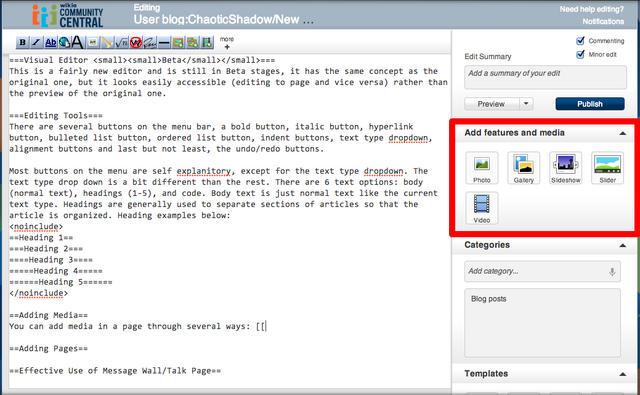This screenshot has height=395, width=640.
Task: Insert a math formula (square root icon)
Action: (x=121, y=42)
